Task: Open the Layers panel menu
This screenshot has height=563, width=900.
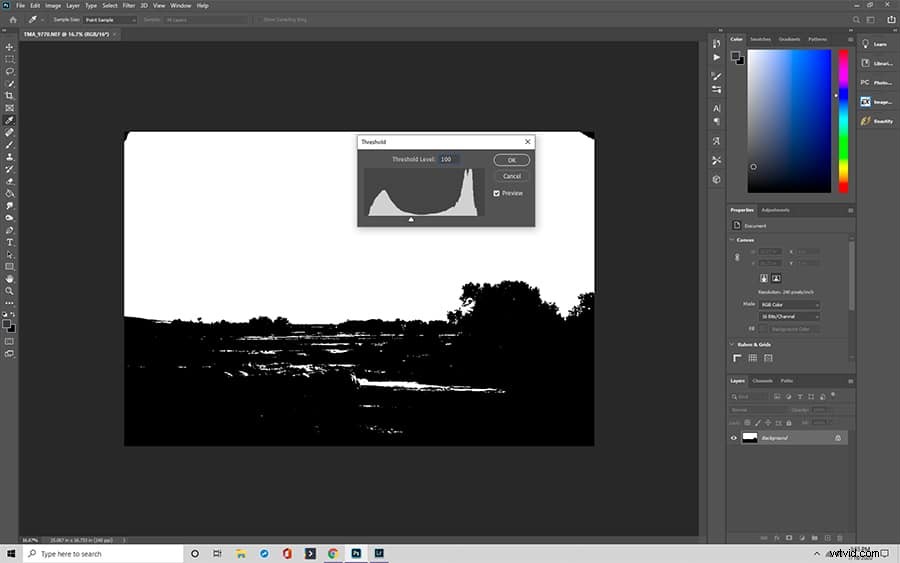Action: click(850, 381)
